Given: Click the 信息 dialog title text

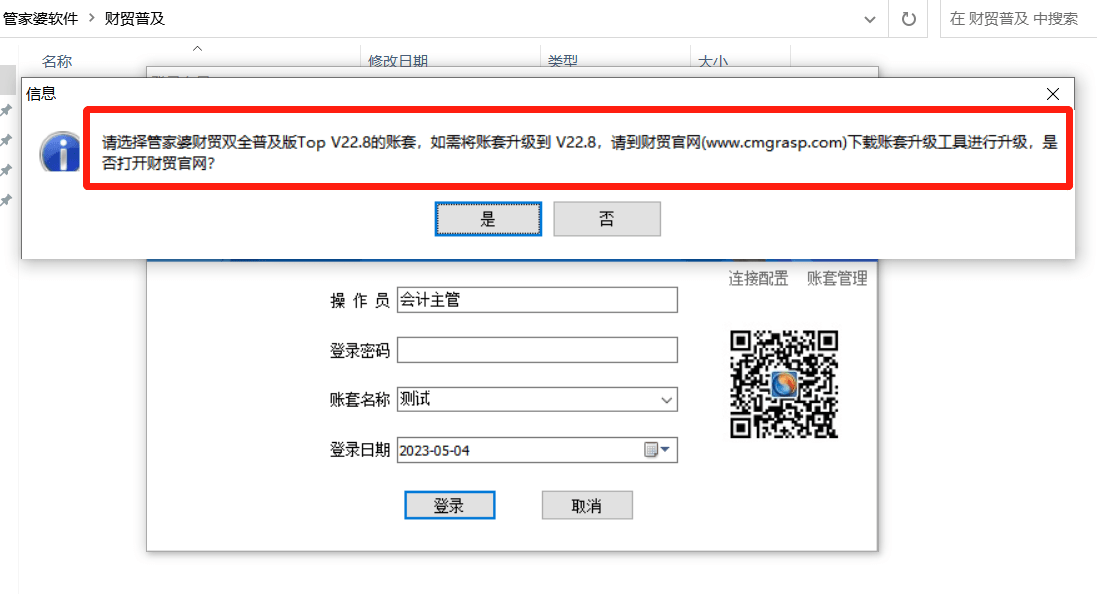Looking at the screenshot, I should click(x=41, y=94).
